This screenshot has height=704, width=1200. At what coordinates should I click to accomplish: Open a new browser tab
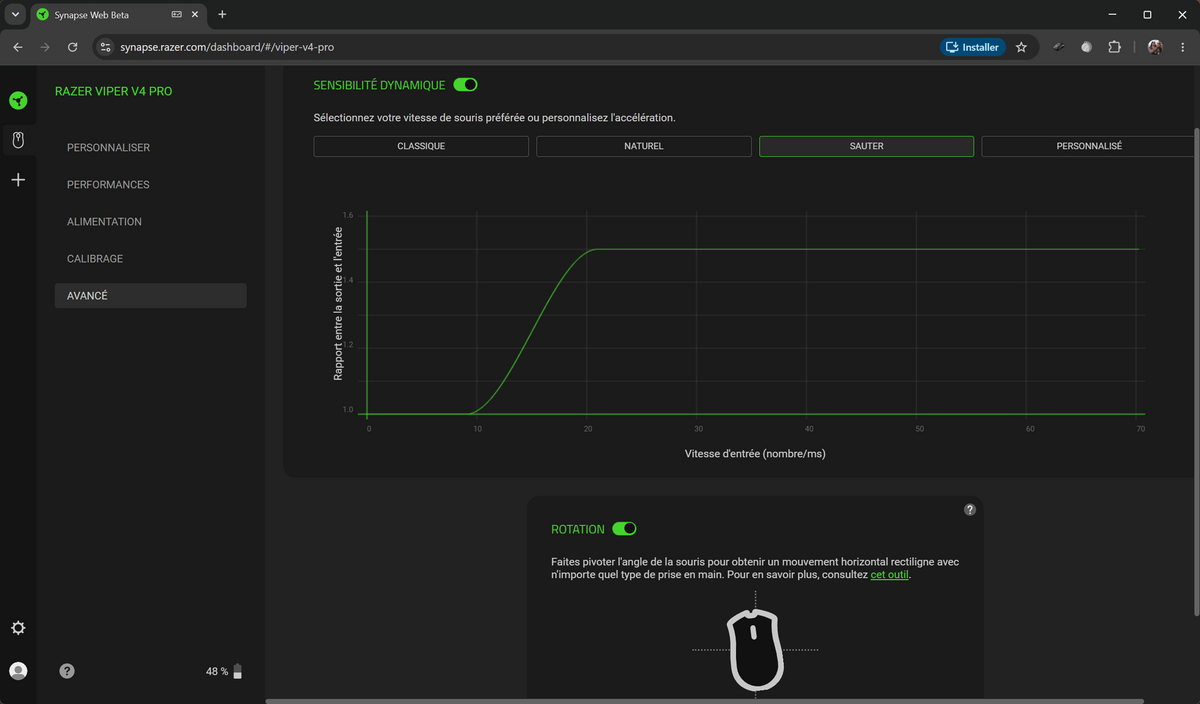(x=222, y=14)
